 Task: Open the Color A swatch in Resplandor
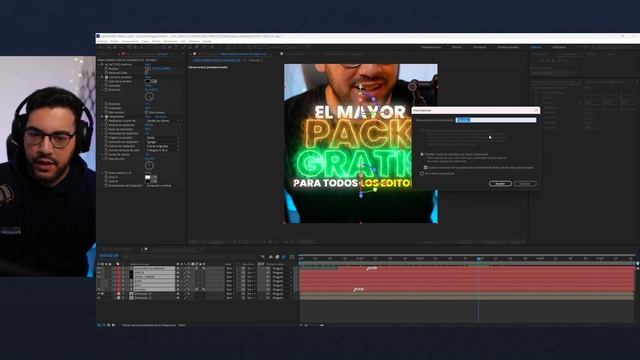tap(148, 177)
